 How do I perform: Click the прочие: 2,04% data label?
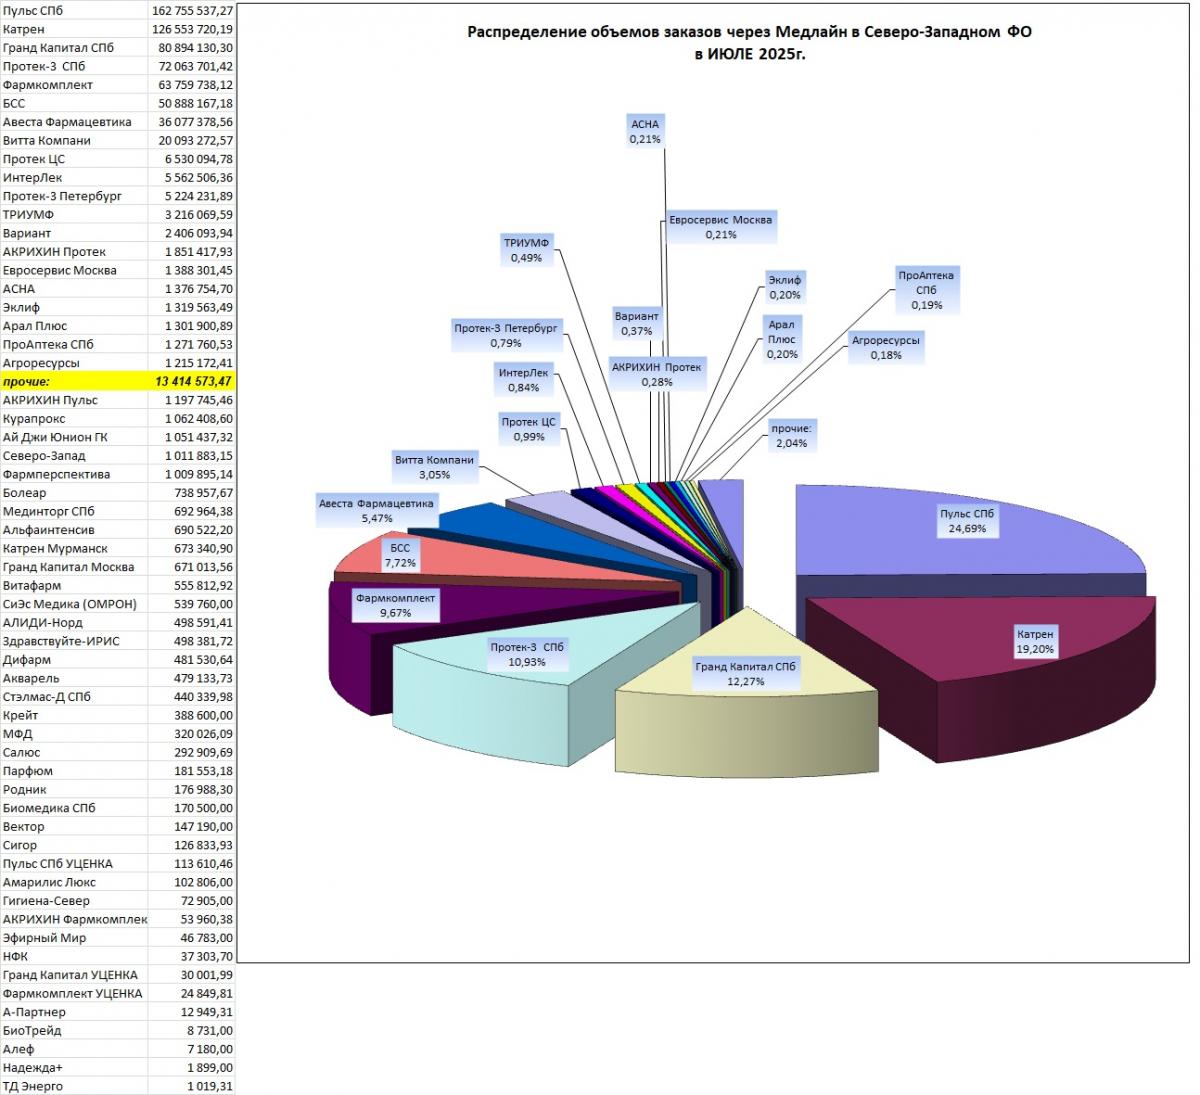792,435
